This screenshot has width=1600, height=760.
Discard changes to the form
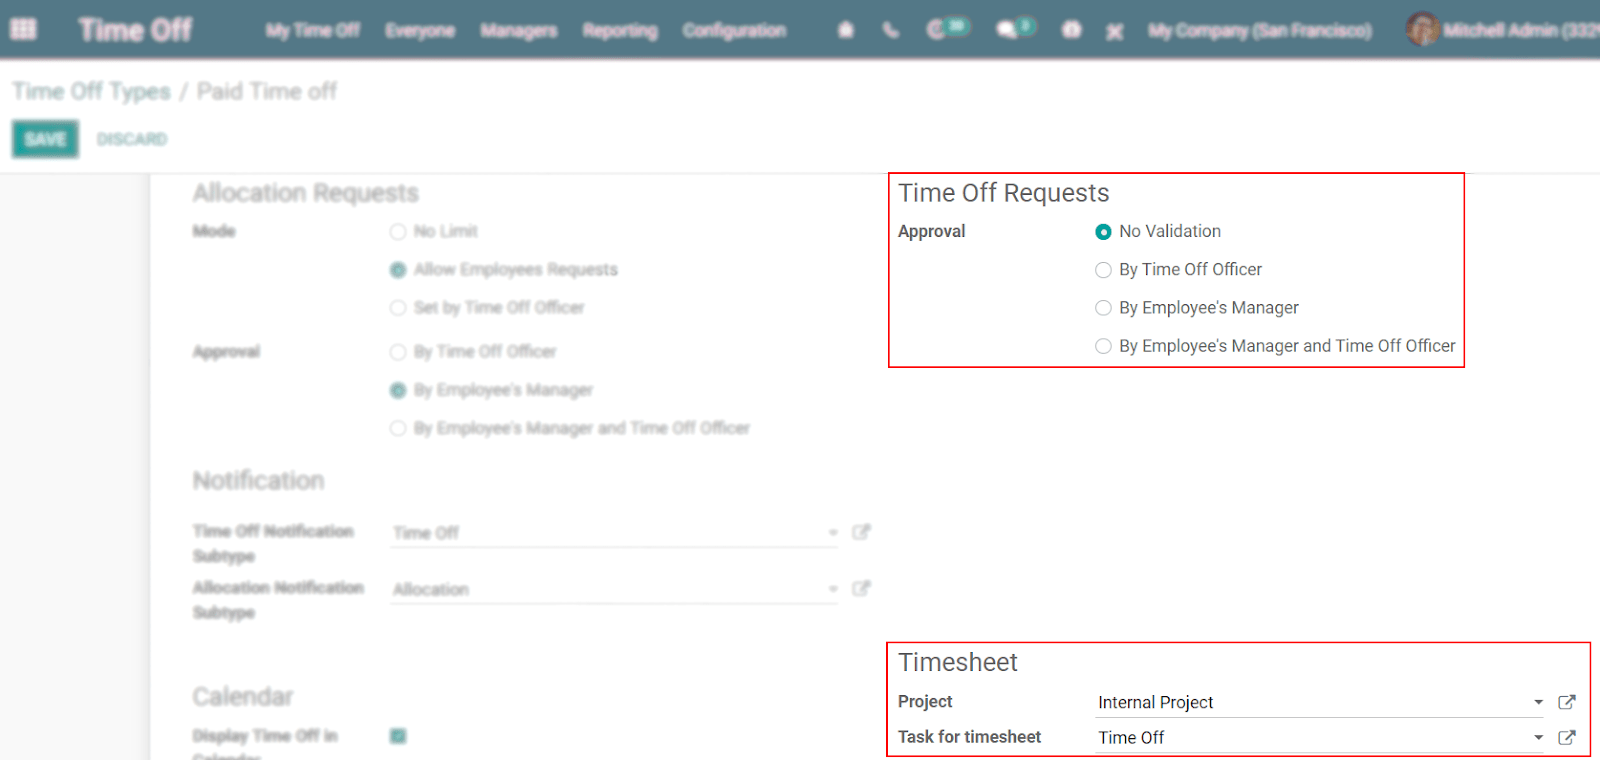(x=132, y=139)
